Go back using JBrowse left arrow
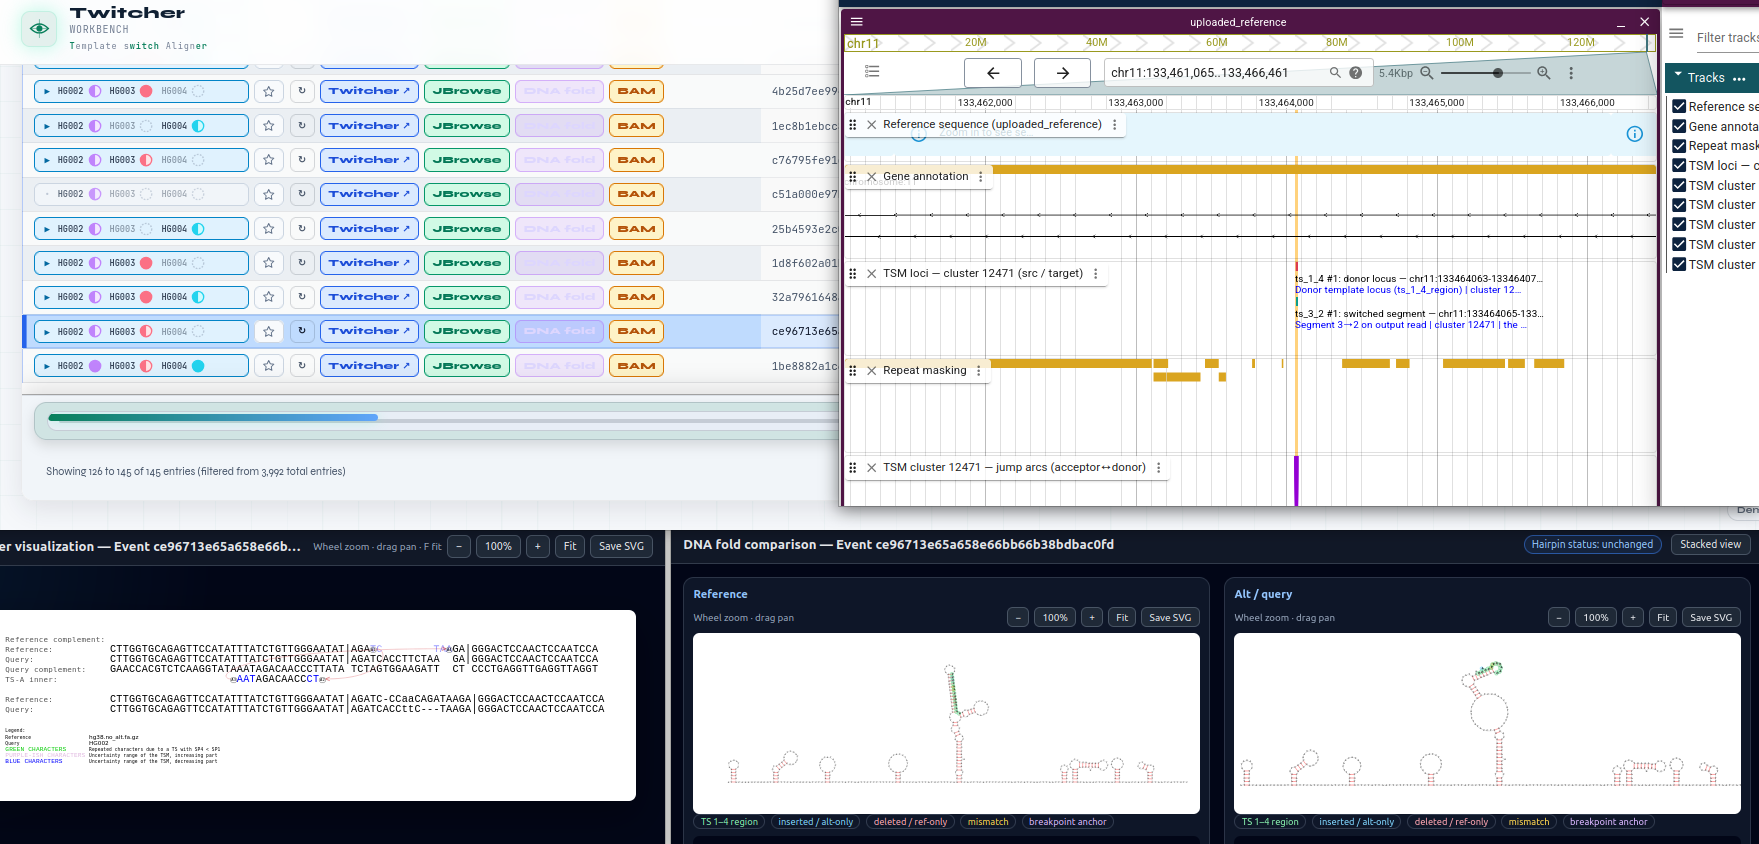Viewport: 1759px width, 844px height. [993, 73]
